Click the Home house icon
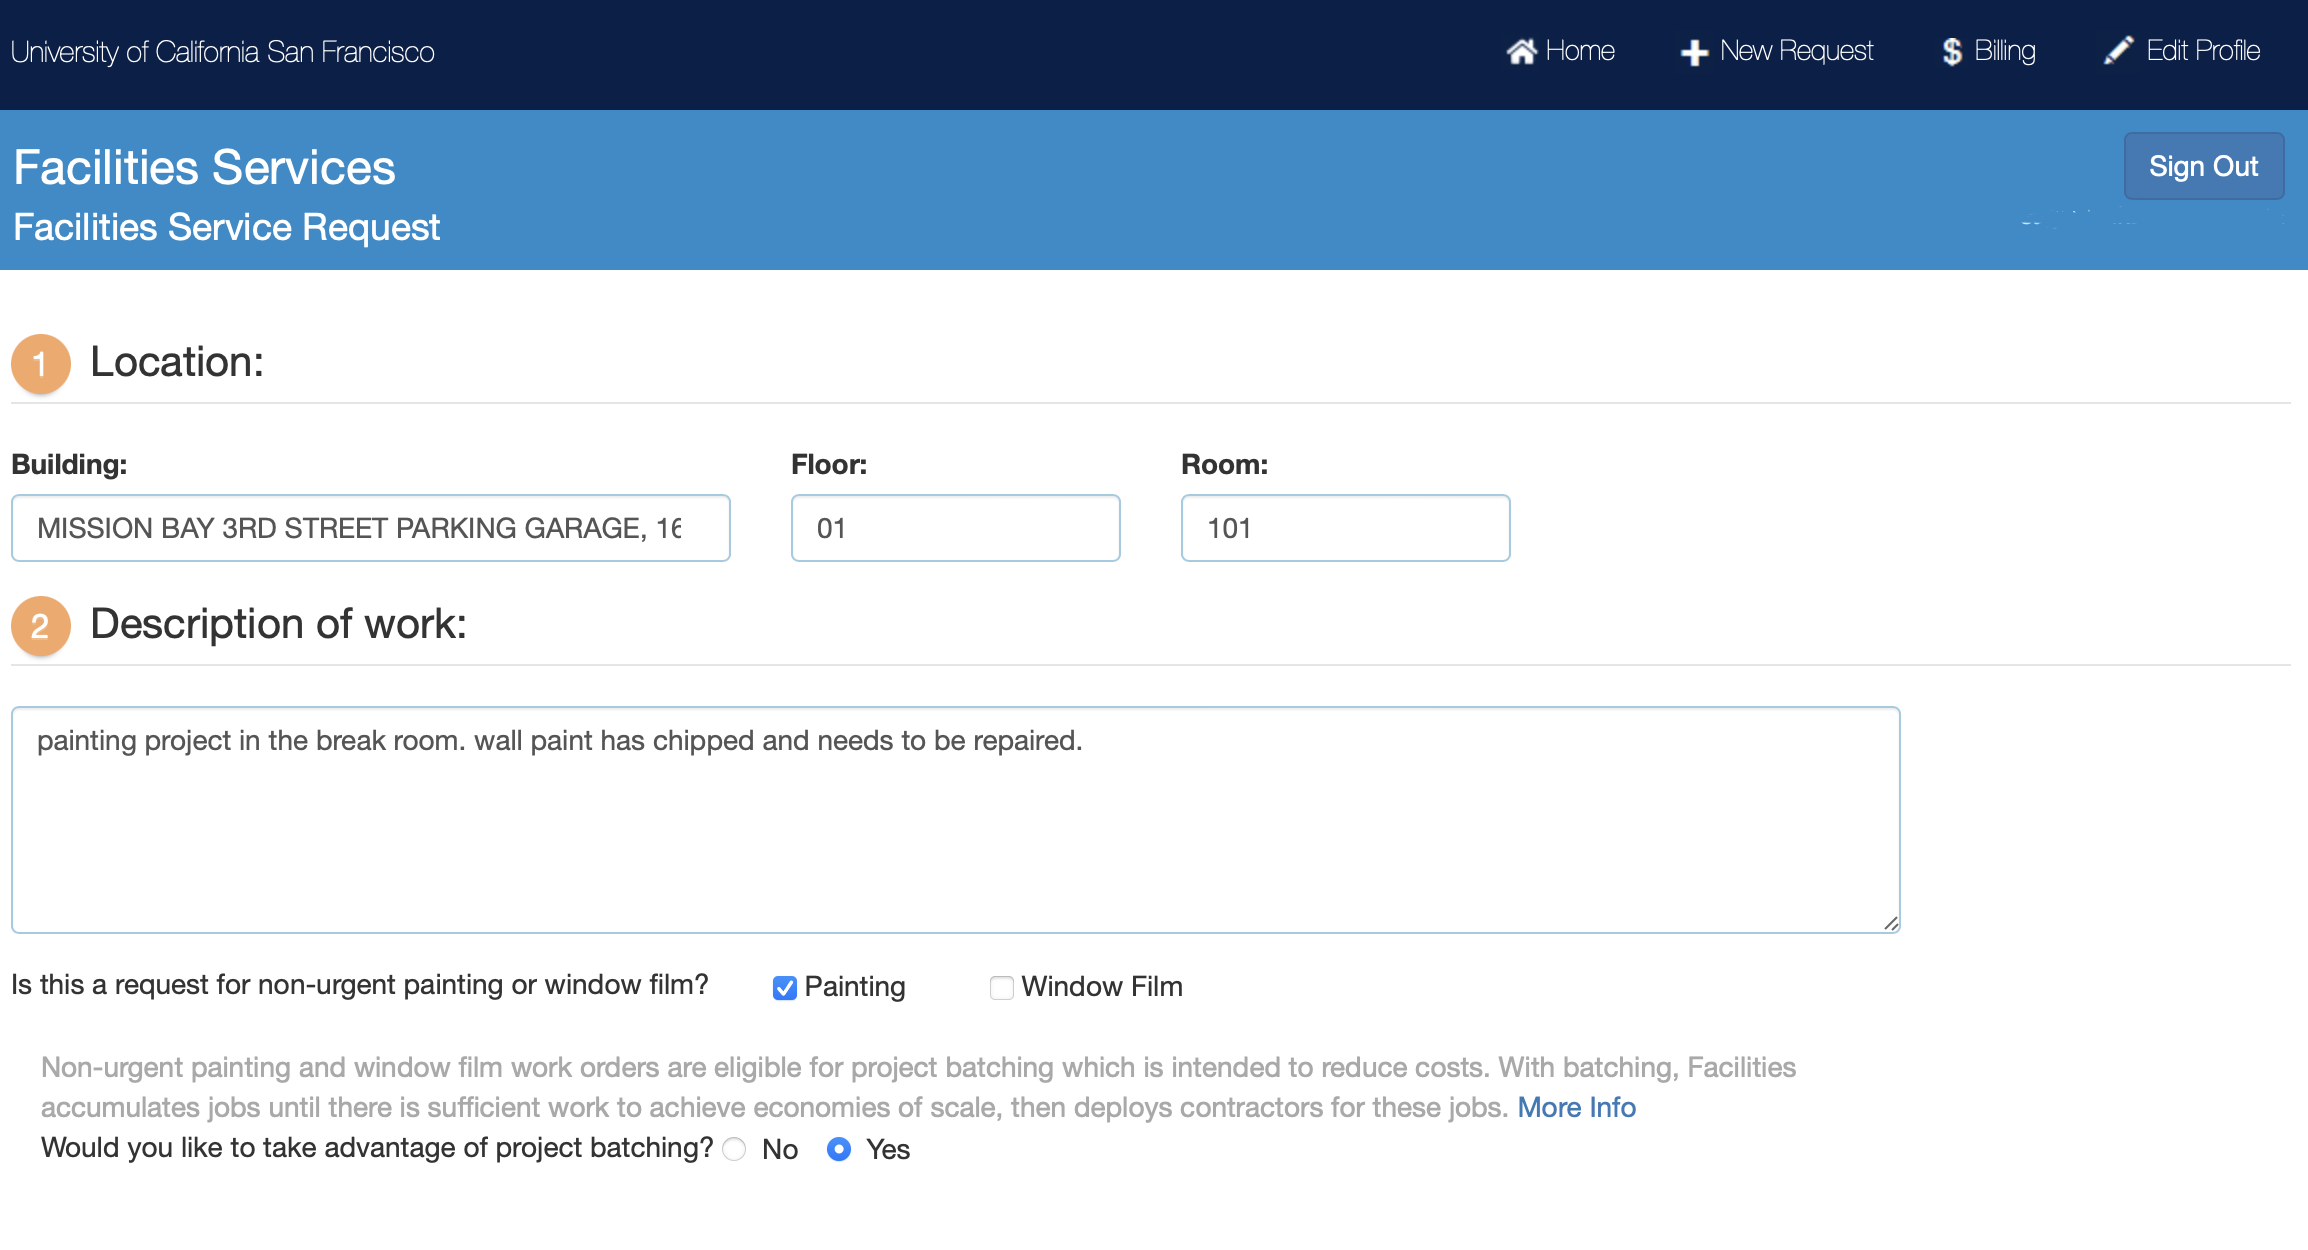The height and width of the screenshot is (1250, 2308). pyautogui.click(x=1521, y=51)
